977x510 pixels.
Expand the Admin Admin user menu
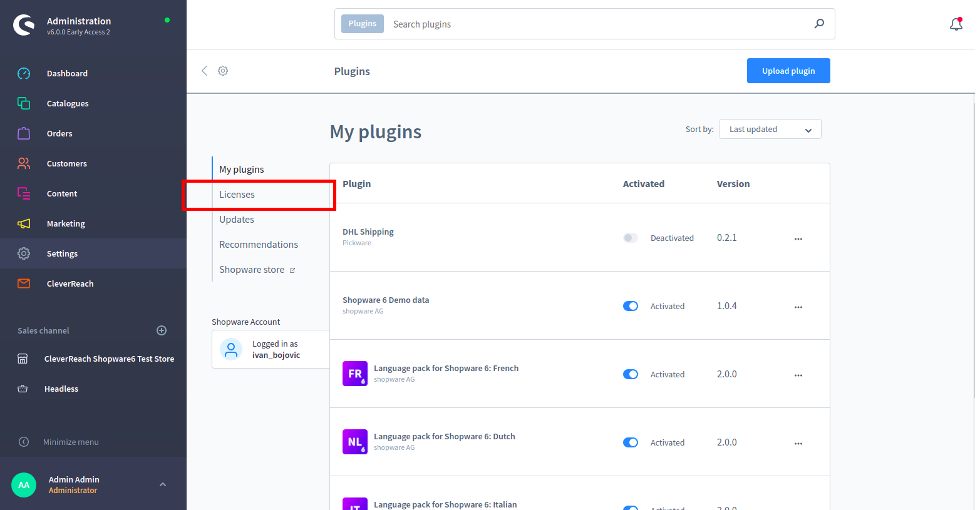point(163,485)
